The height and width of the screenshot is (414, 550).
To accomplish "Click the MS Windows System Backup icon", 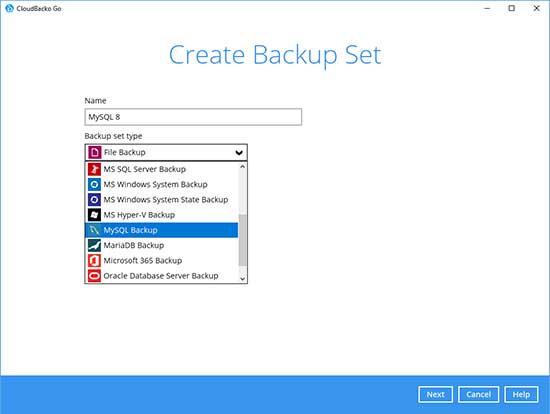I will [x=94, y=184].
